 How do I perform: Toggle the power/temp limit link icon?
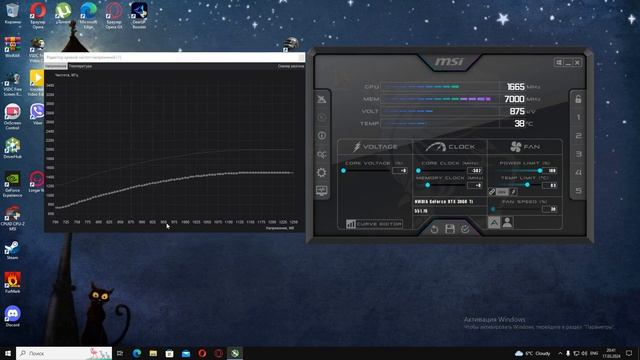(x=492, y=192)
